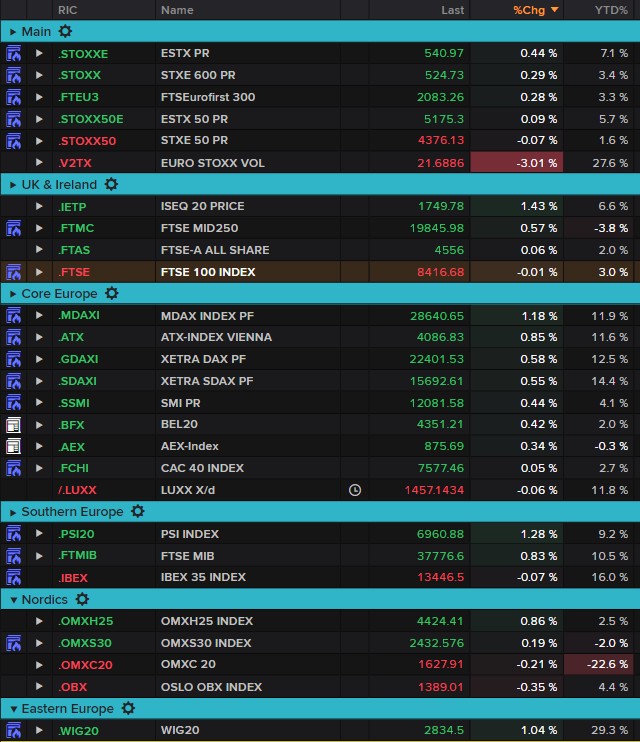
Task: Click the chain icon beside .OMXS30
Action: pos(14,643)
